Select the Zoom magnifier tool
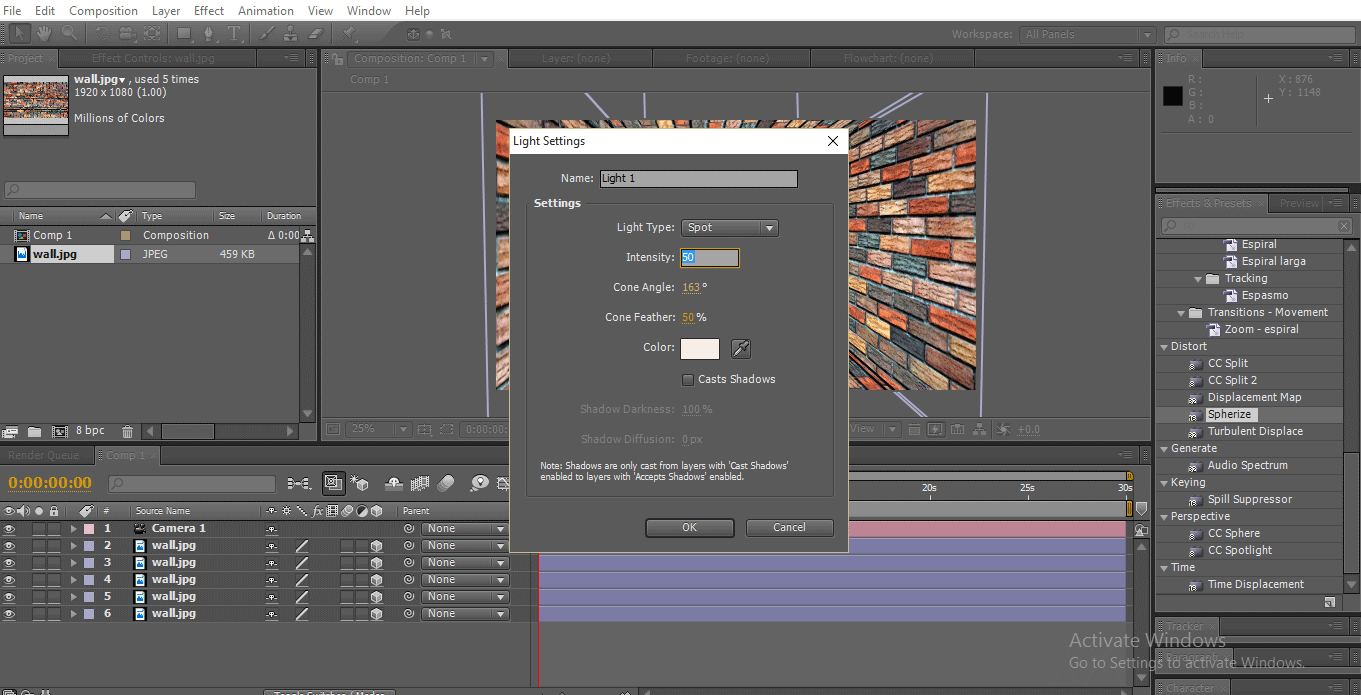This screenshot has height=695, width=1361. click(69, 33)
